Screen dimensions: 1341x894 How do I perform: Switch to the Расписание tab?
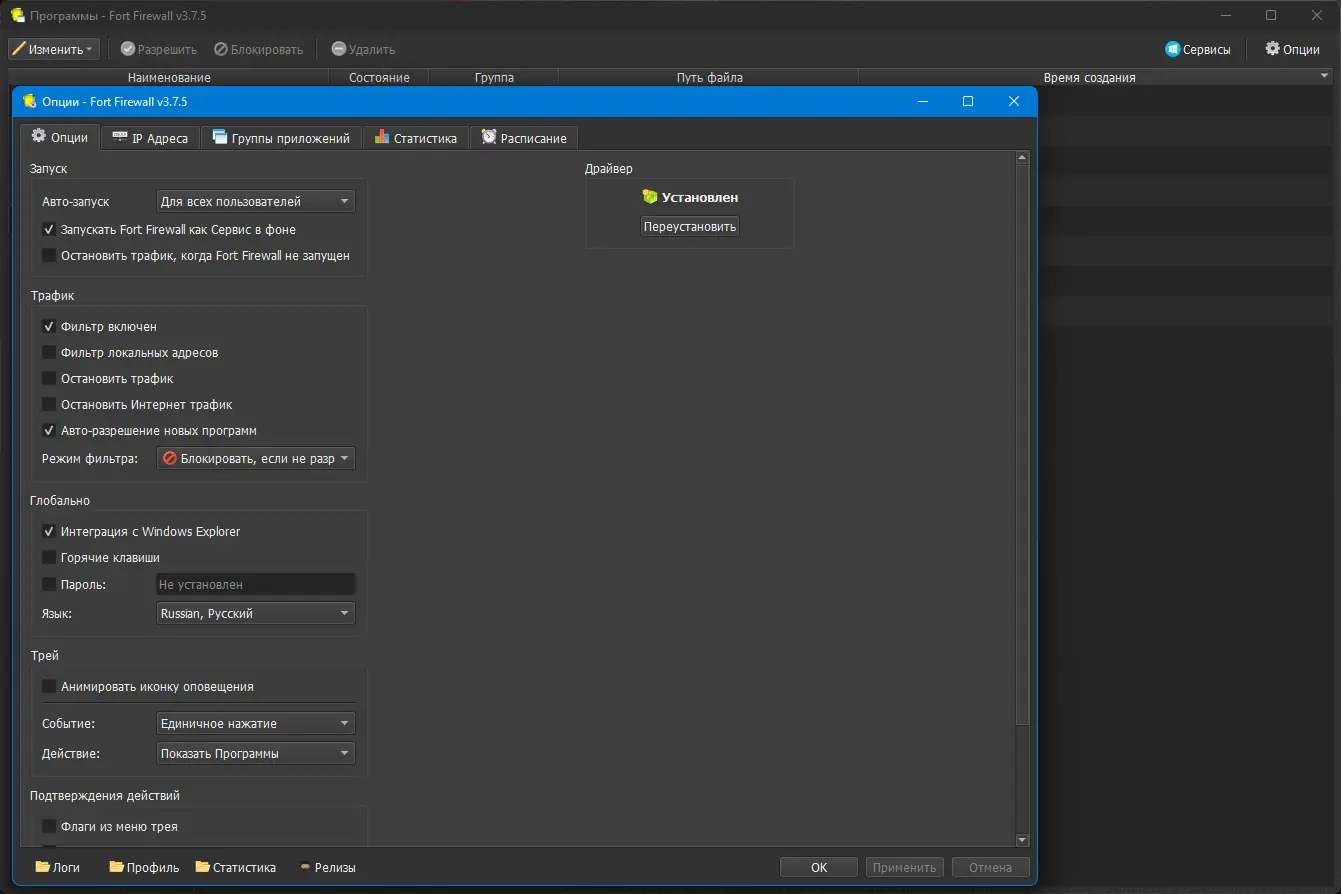524,138
